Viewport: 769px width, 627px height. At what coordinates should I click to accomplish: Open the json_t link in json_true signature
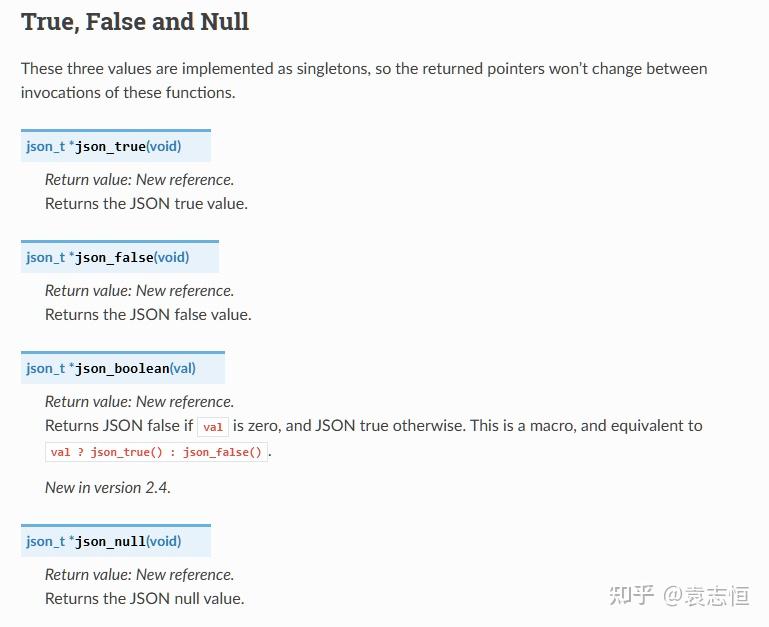pos(45,147)
